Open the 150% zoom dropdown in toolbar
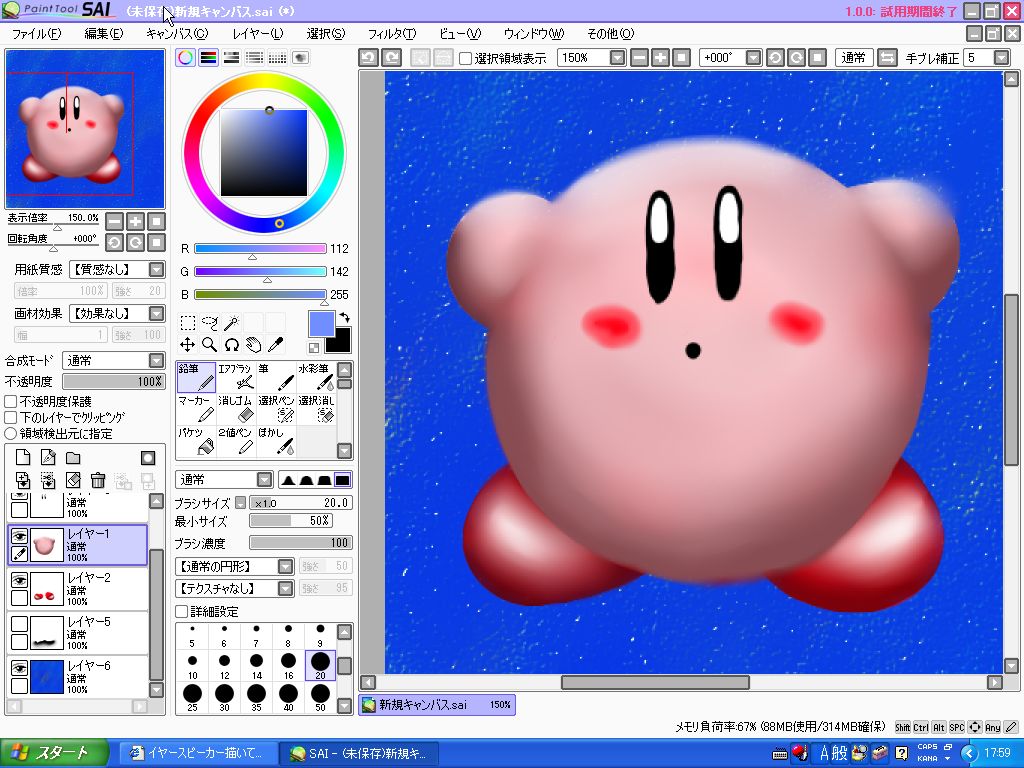Viewport: 1024px width, 768px height. 618,58
